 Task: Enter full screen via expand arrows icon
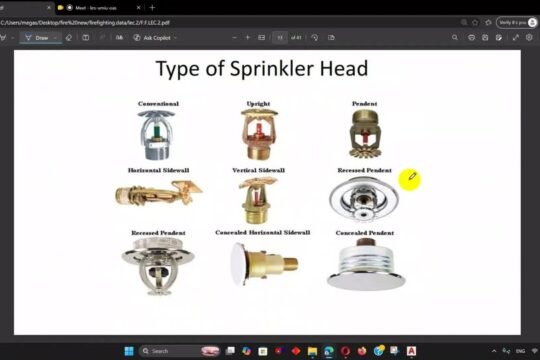coord(516,38)
